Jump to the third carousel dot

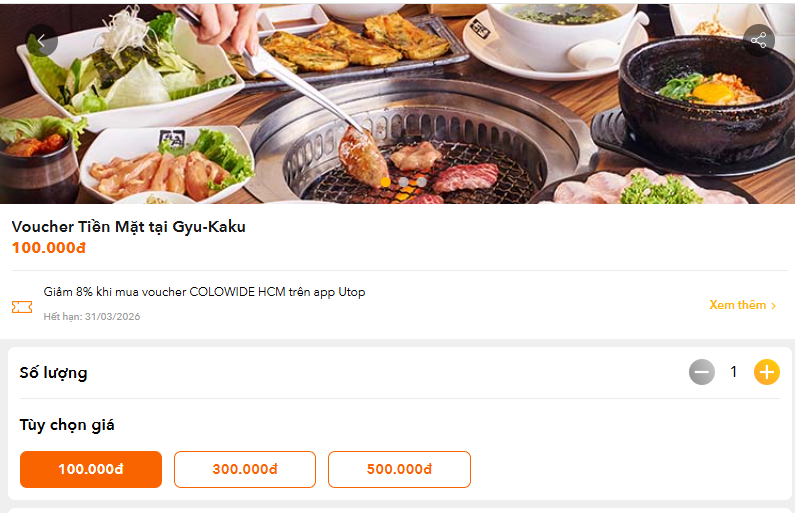[422, 182]
